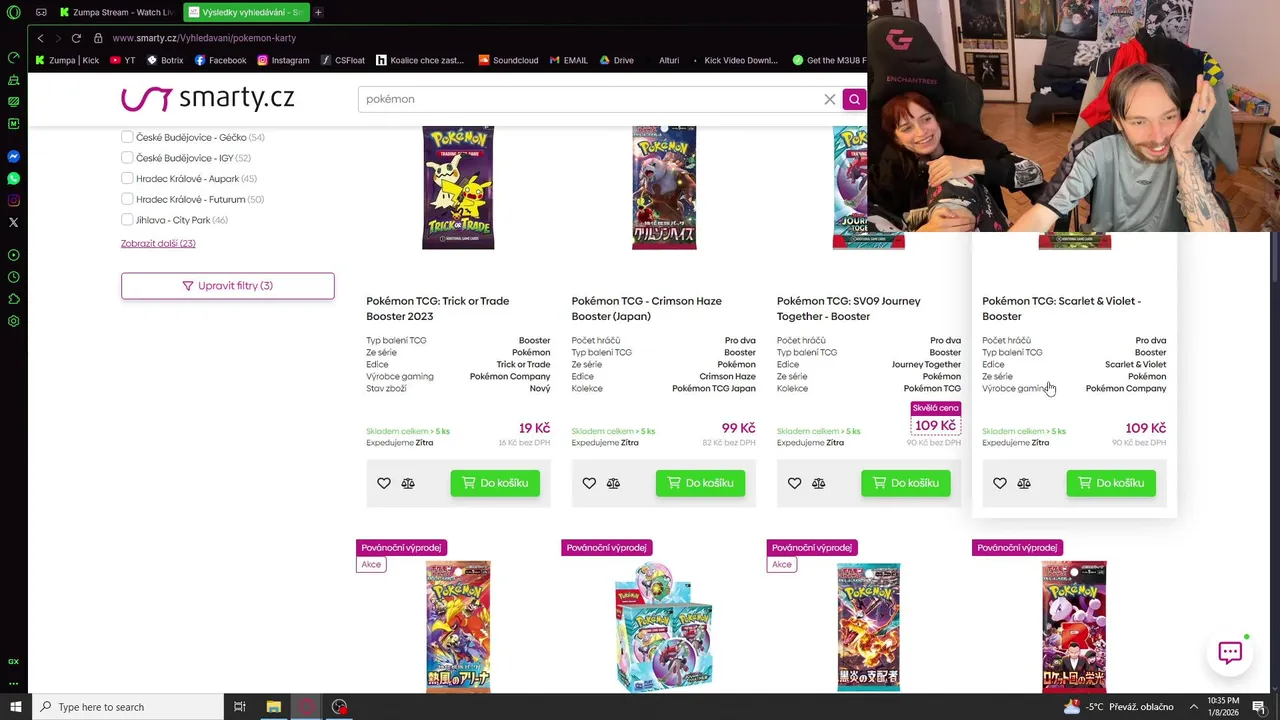The image size is (1280, 720).
Task: Go to smarty.cz homepage logo
Action: pos(208,98)
